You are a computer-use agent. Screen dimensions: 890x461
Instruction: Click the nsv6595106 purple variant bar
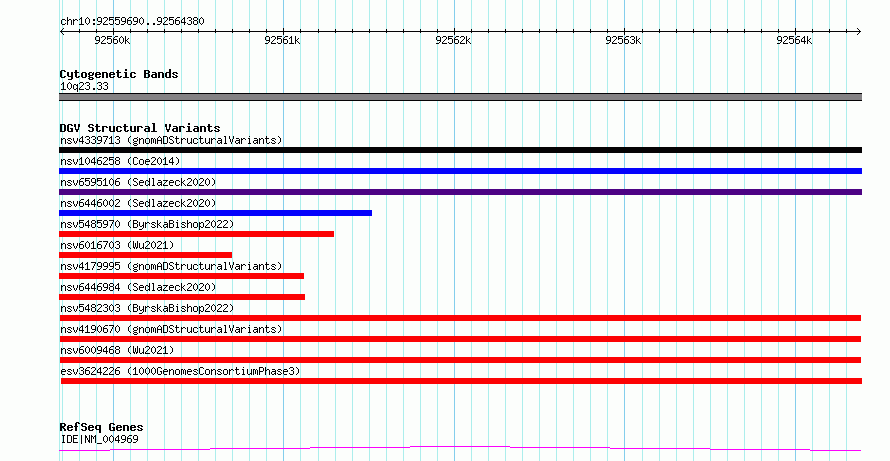pyautogui.click(x=460, y=192)
